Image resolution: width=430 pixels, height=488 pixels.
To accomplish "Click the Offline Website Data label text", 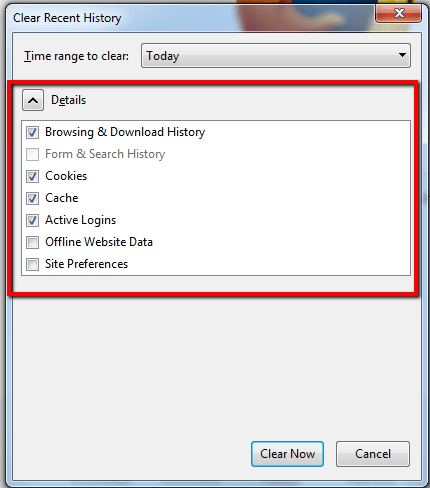I will coord(99,242).
